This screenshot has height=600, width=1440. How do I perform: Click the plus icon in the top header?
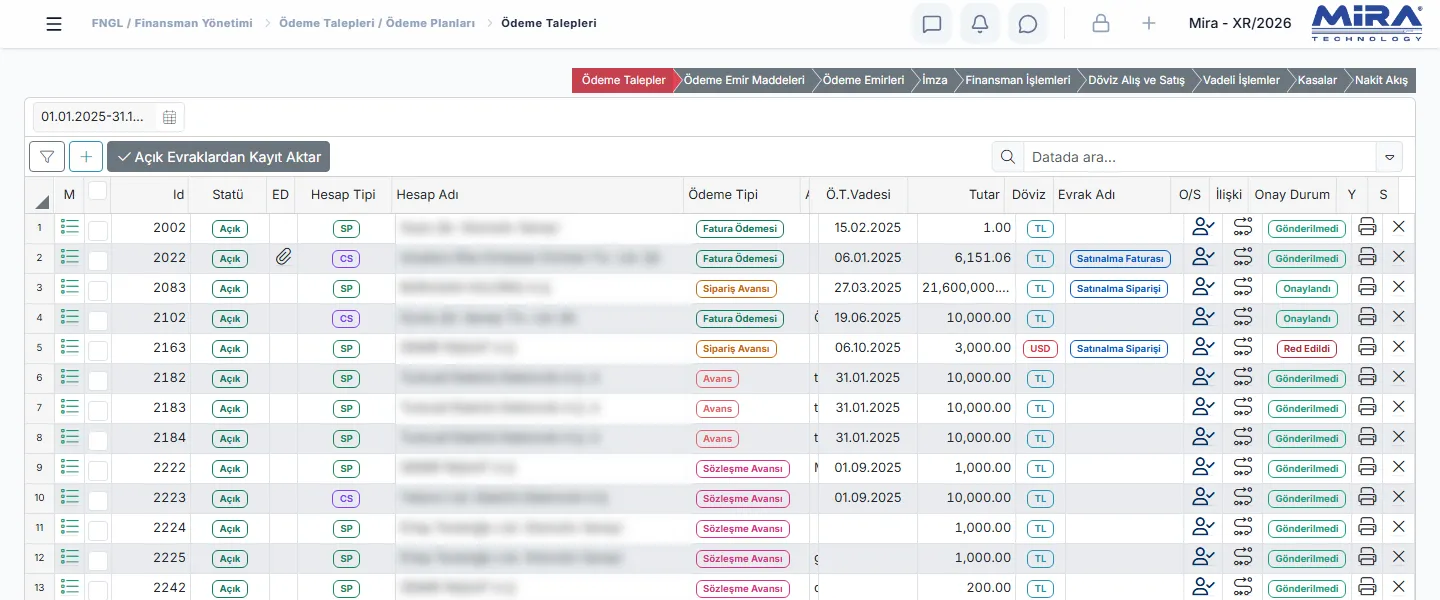(x=1149, y=24)
